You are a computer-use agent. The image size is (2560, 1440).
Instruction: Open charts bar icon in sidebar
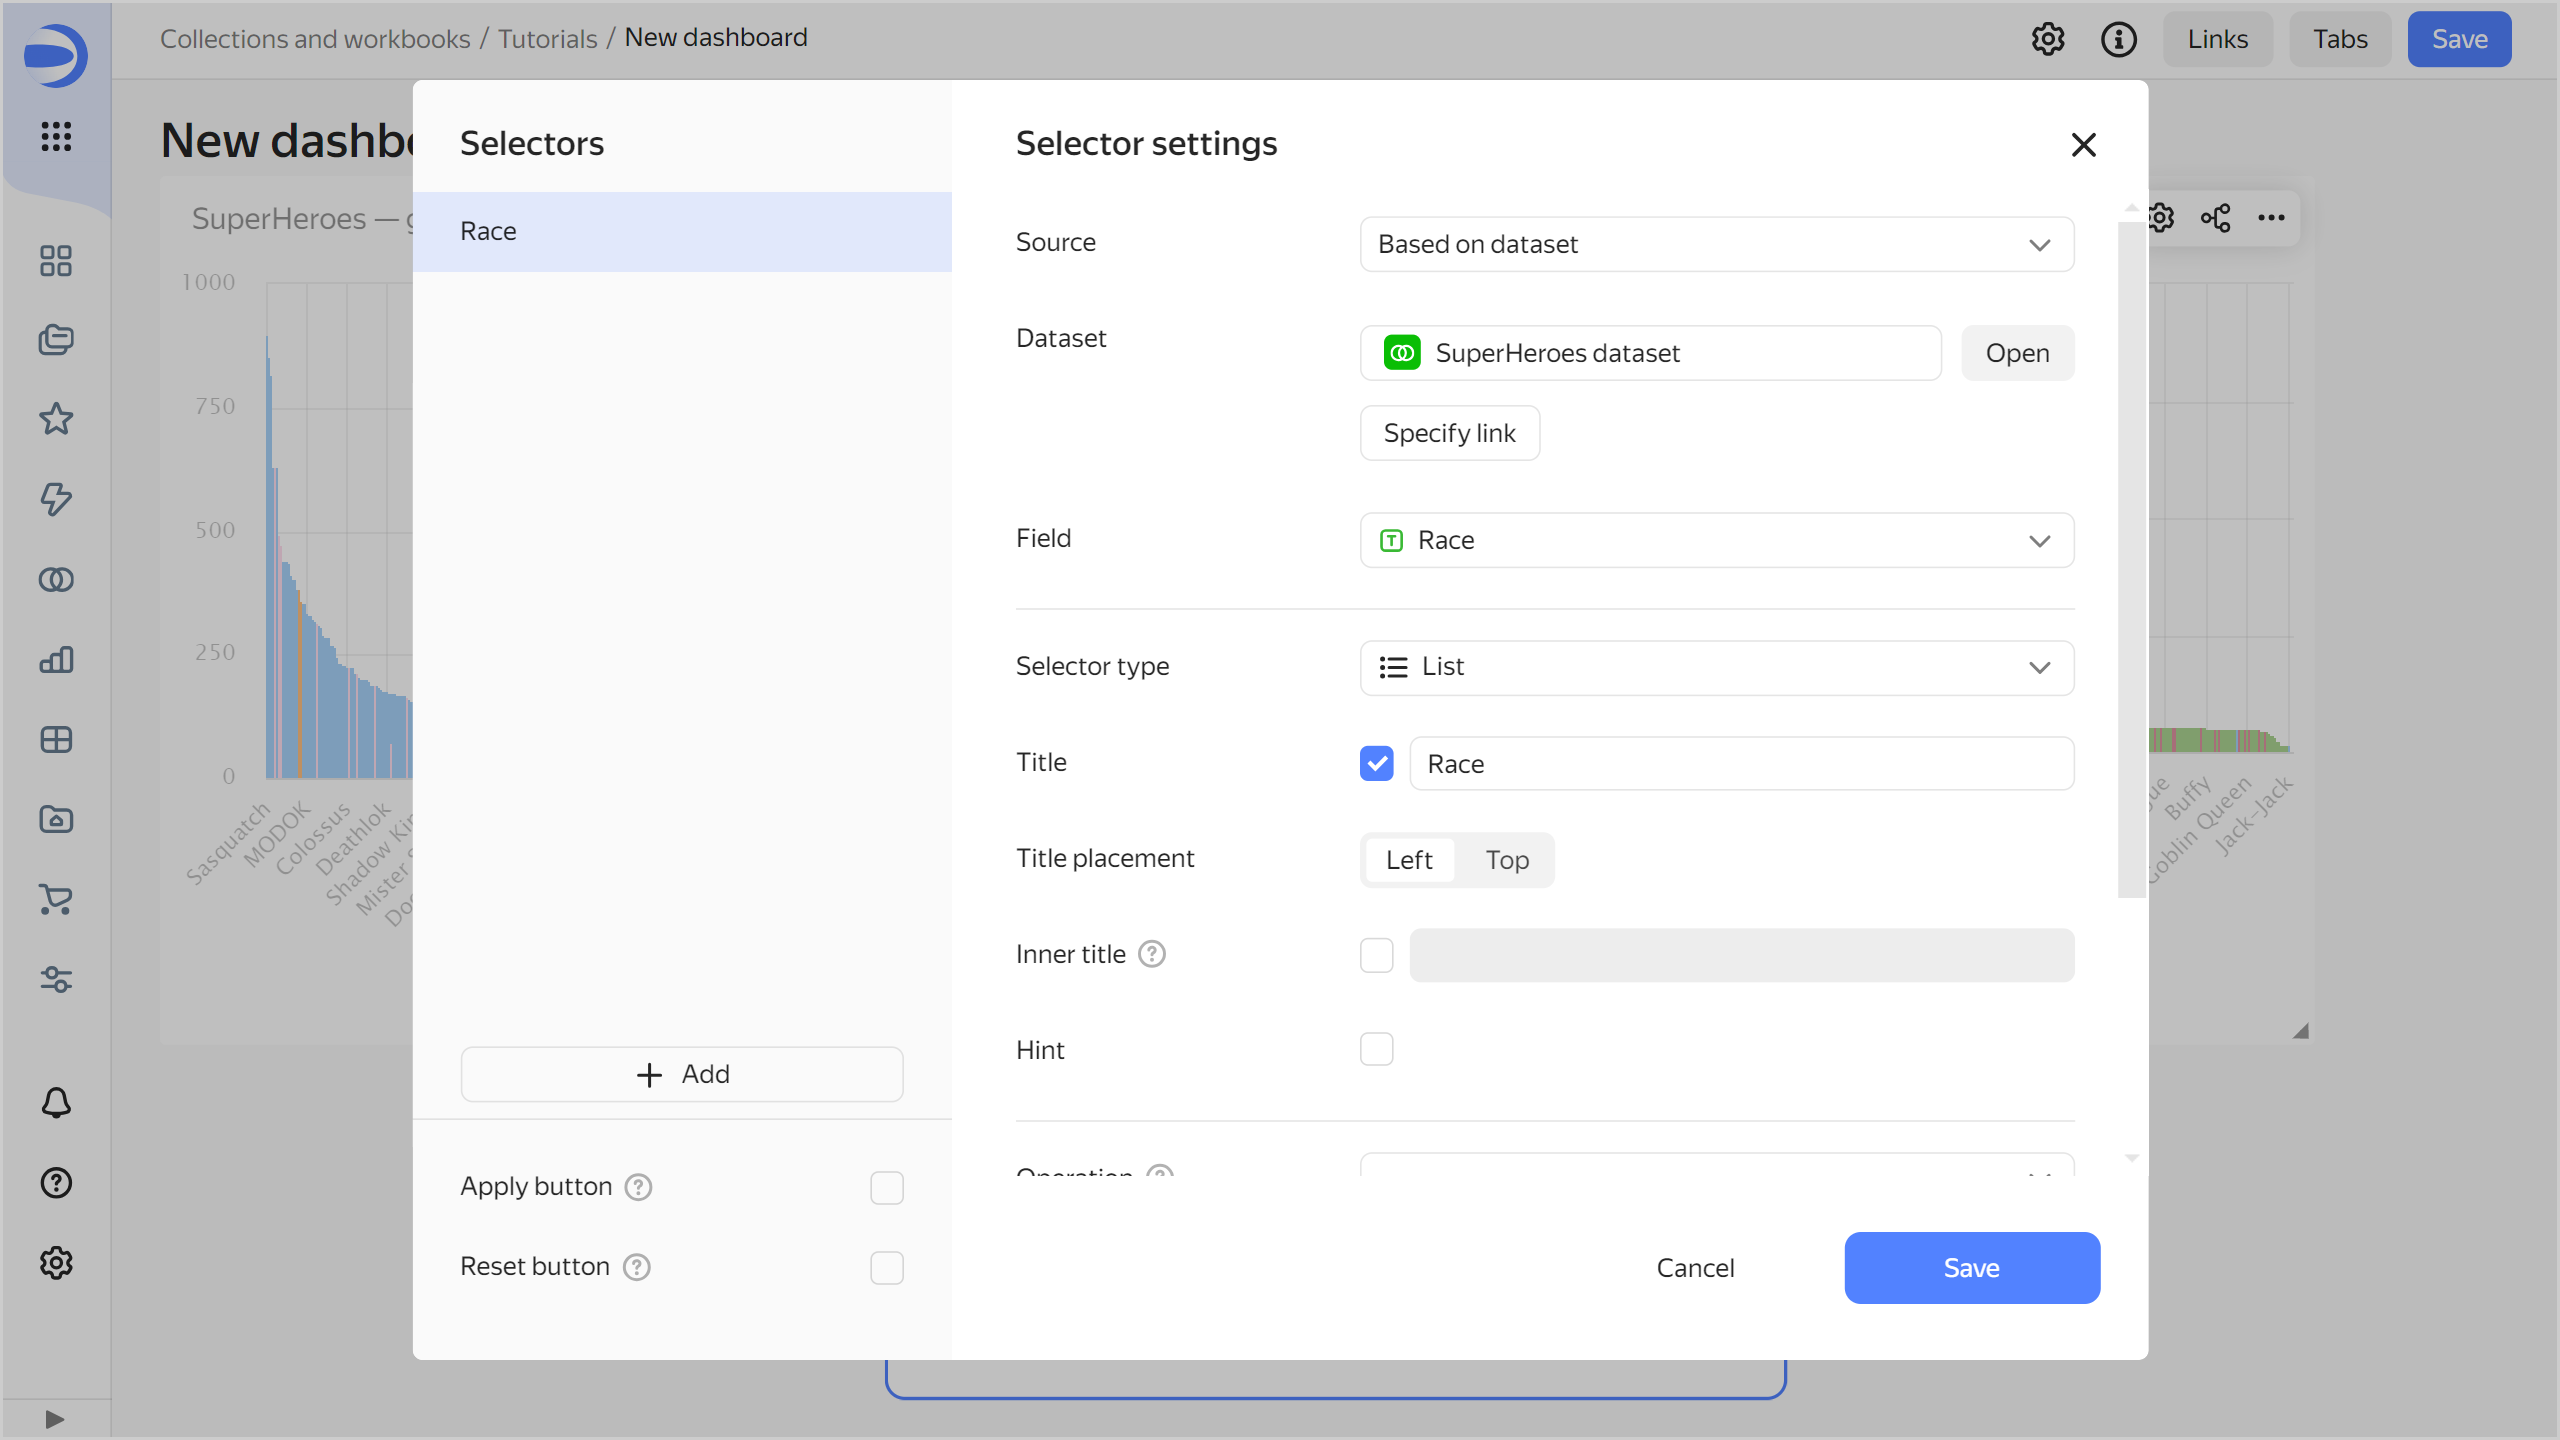56,660
